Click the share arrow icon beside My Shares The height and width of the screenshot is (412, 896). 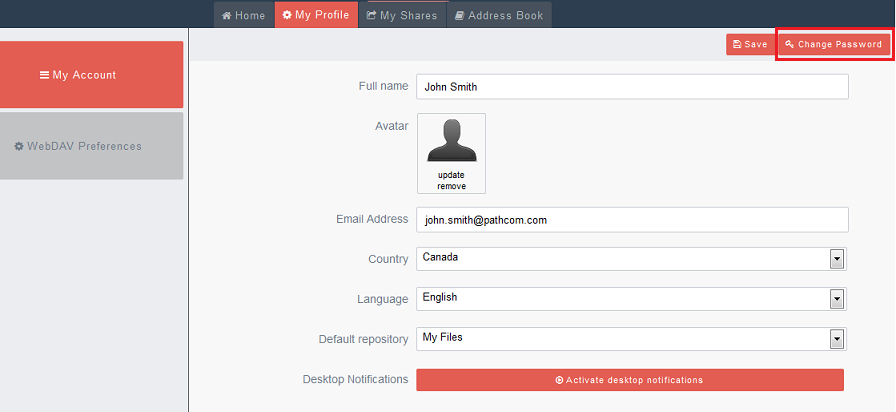(x=371, y=15)
